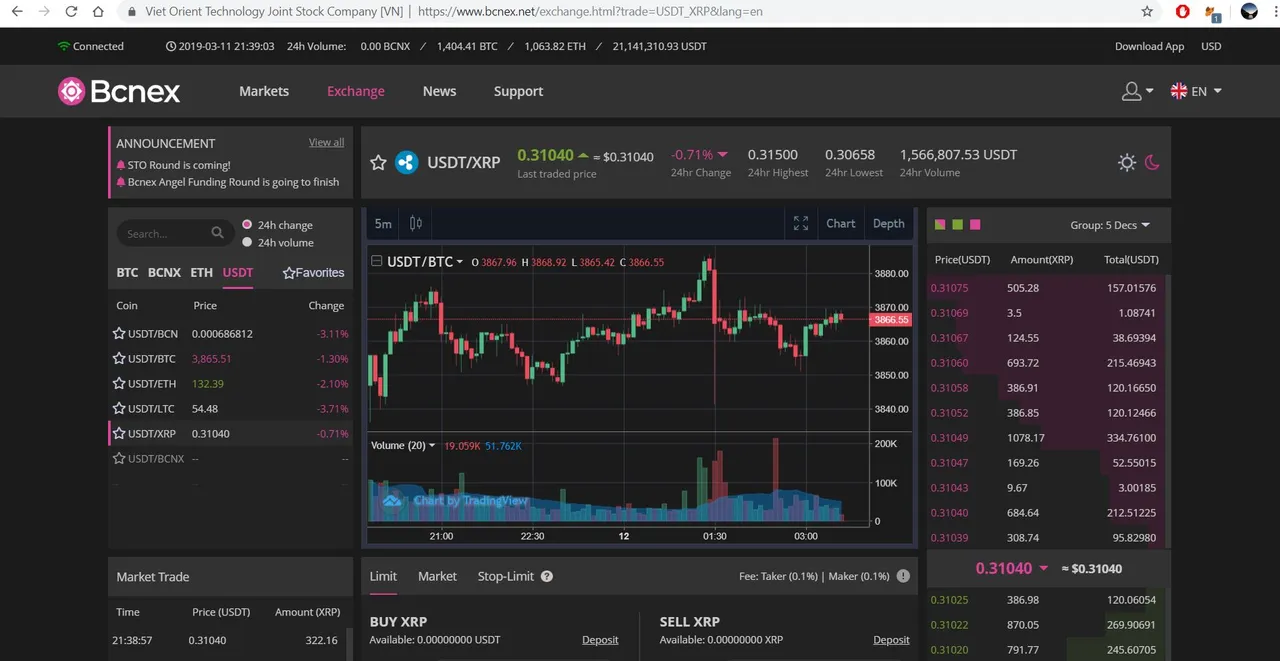Switch to the BCNX market tab
1280x661 pixels.
pyautogui.click(x=164, y=273)
